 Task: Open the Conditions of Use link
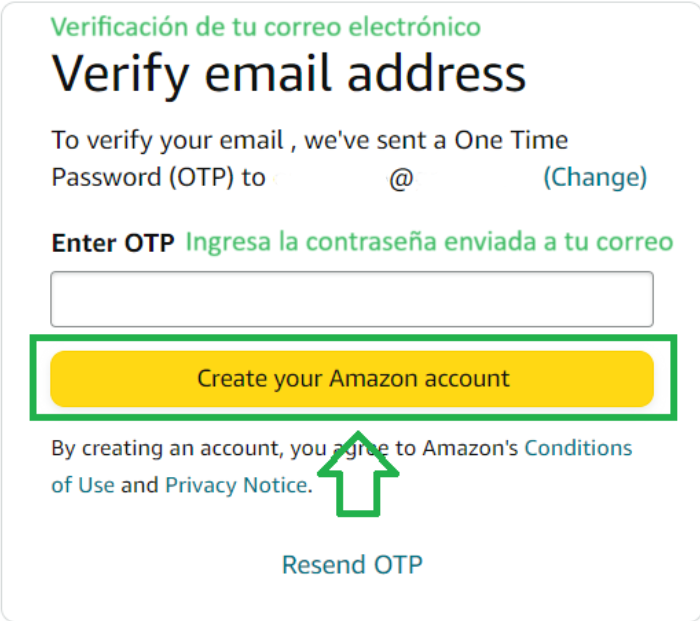tap(578, 448)
